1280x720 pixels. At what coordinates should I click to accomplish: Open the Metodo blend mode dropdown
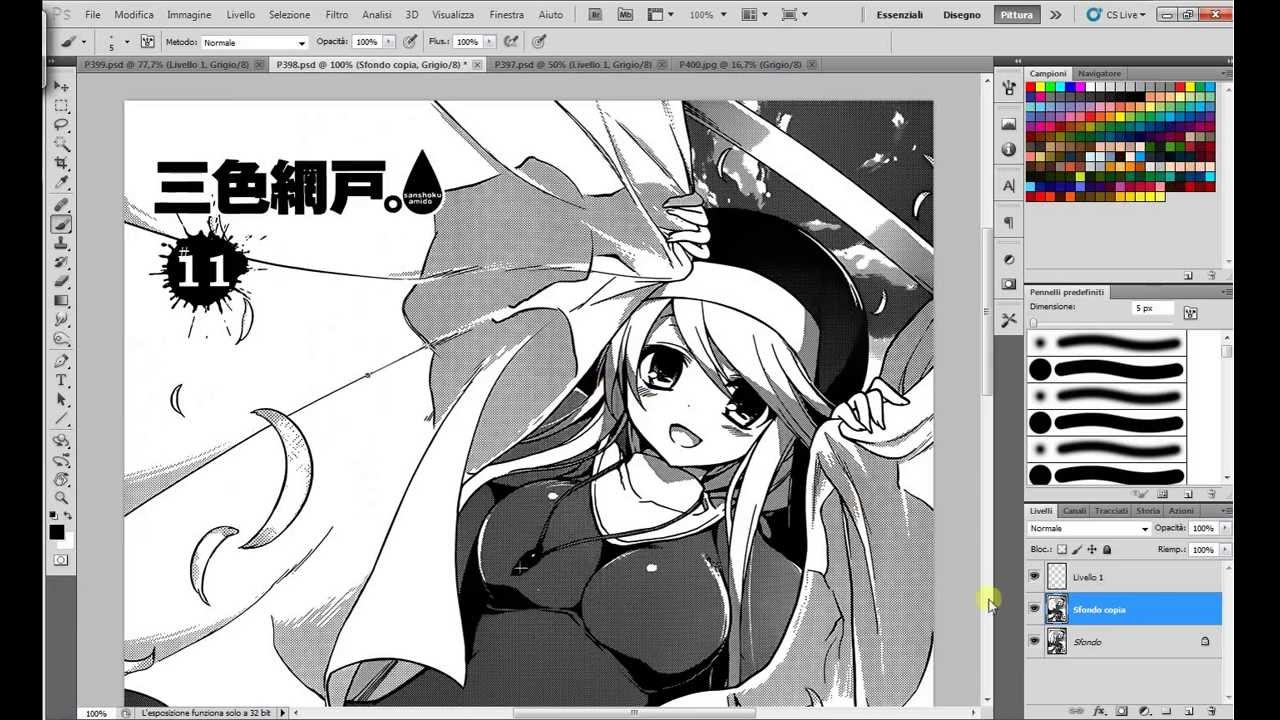tap(254, 43)
